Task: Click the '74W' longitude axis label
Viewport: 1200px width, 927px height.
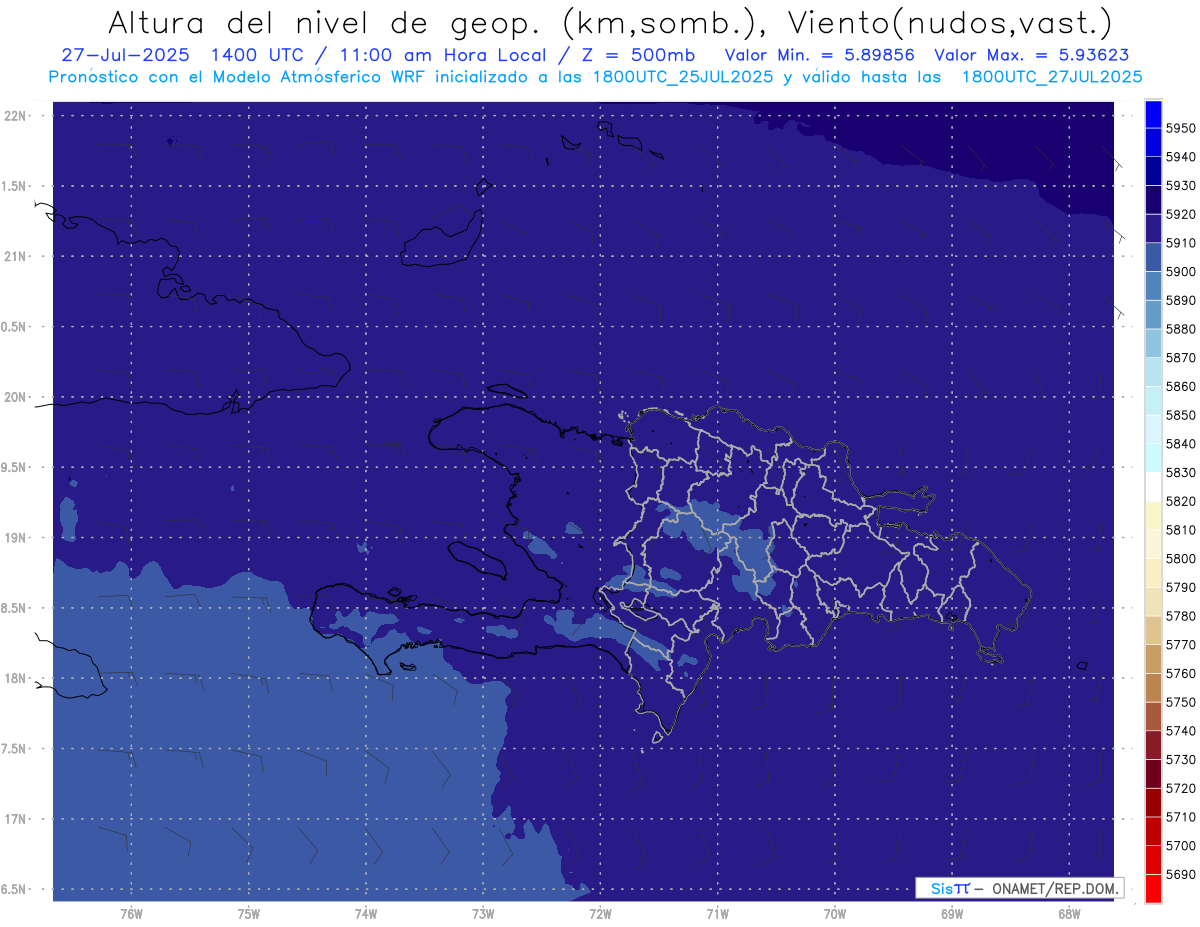Action: pos(366,913)
